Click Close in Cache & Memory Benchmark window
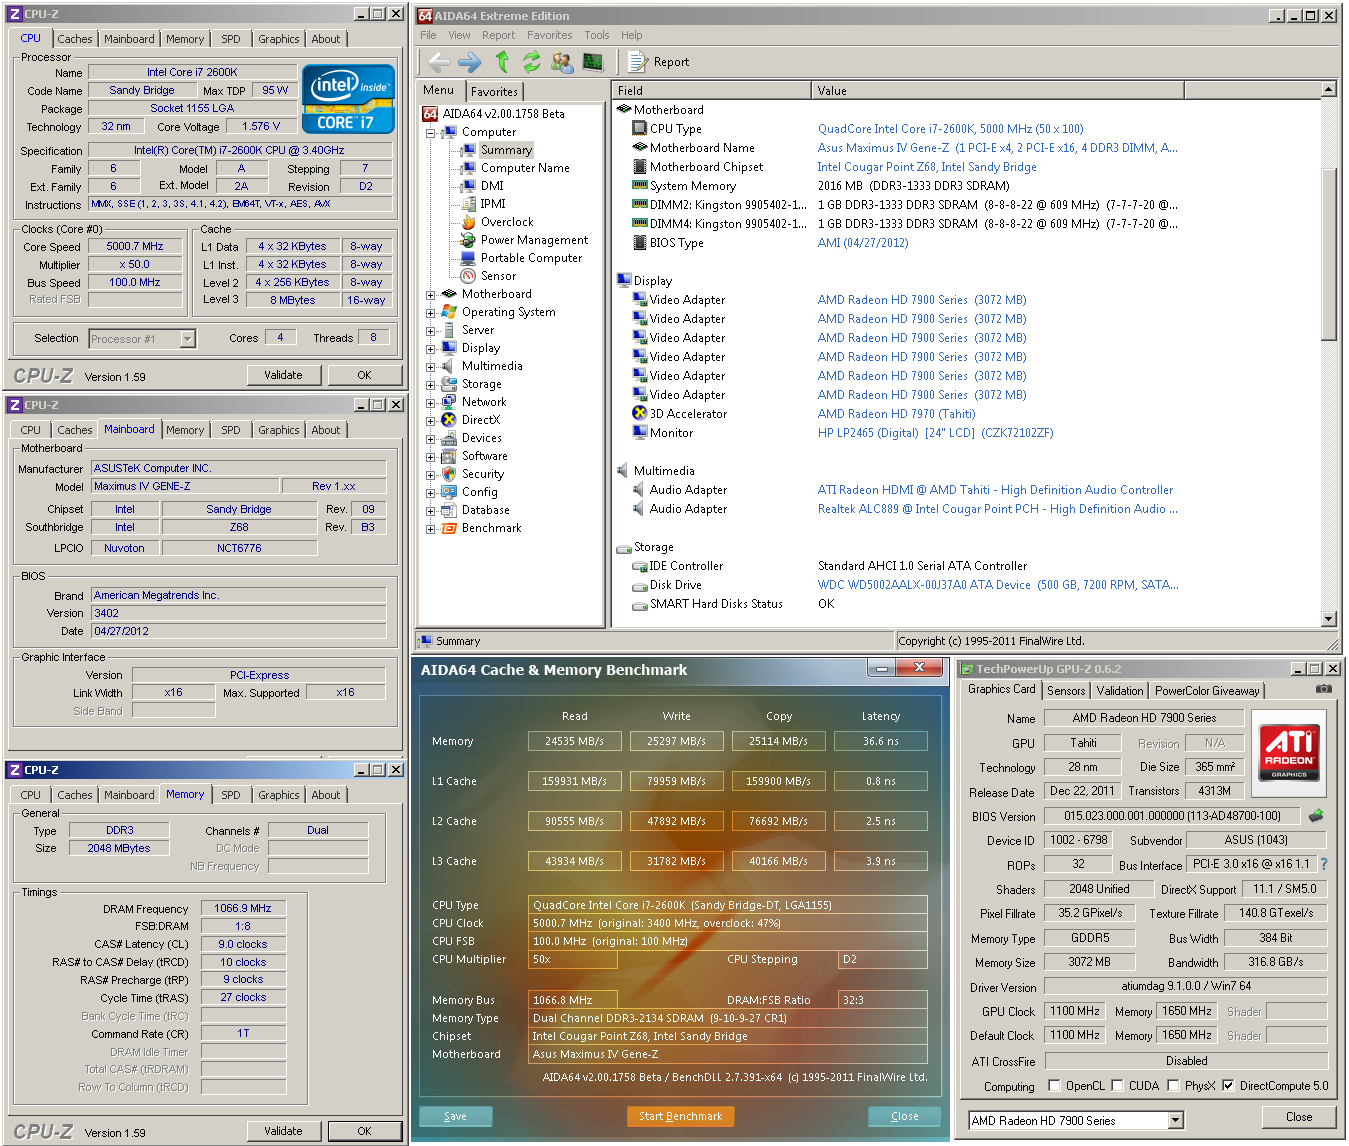 click(x=905, y=1116)
